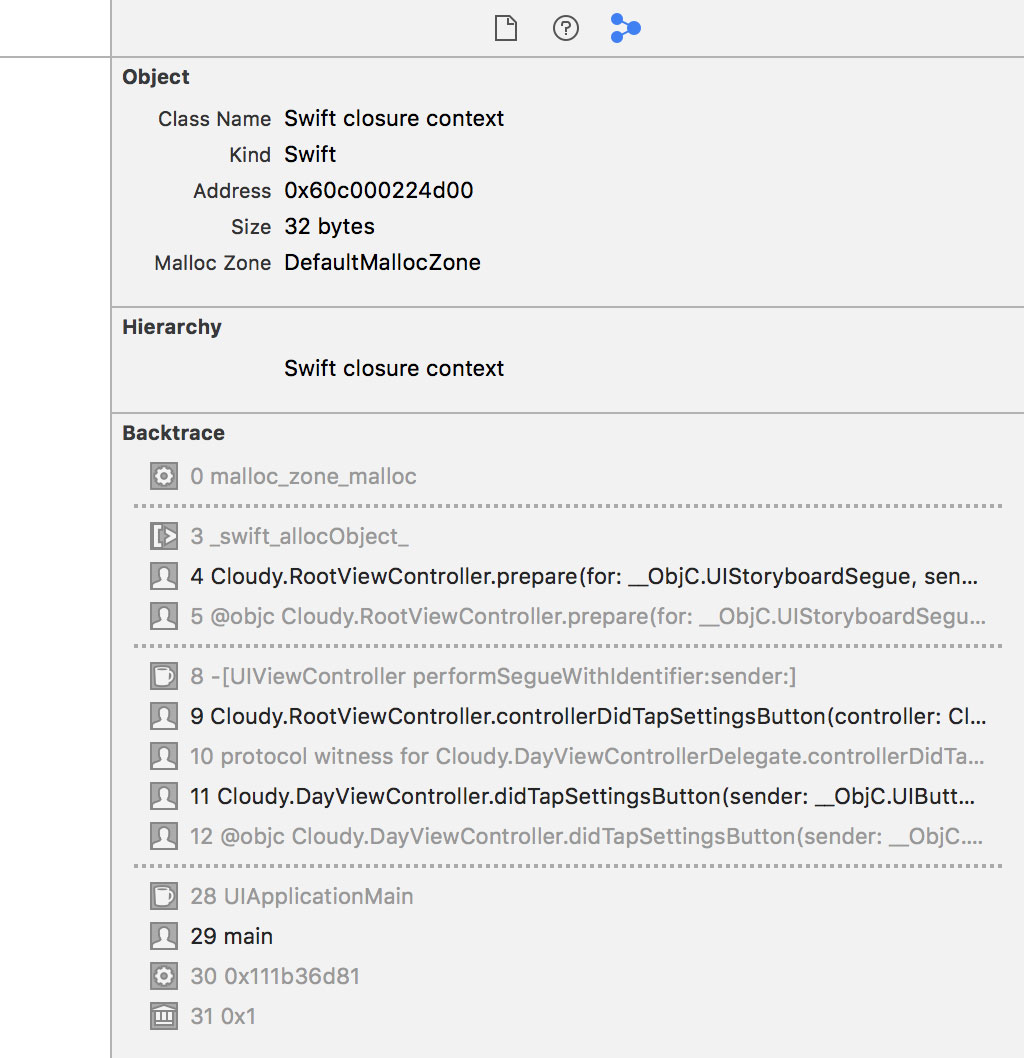Click the DefaultMallocZone value

(382, 263)
